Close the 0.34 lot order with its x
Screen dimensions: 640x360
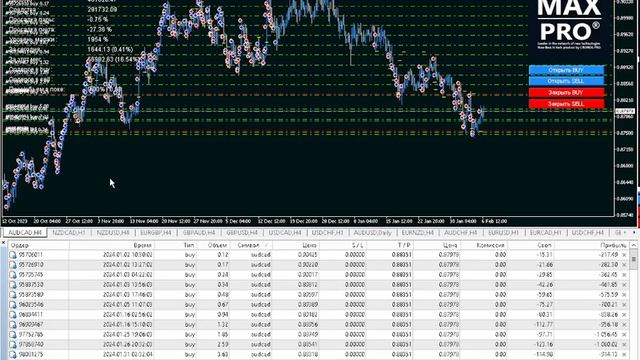(x=624, y=285)
